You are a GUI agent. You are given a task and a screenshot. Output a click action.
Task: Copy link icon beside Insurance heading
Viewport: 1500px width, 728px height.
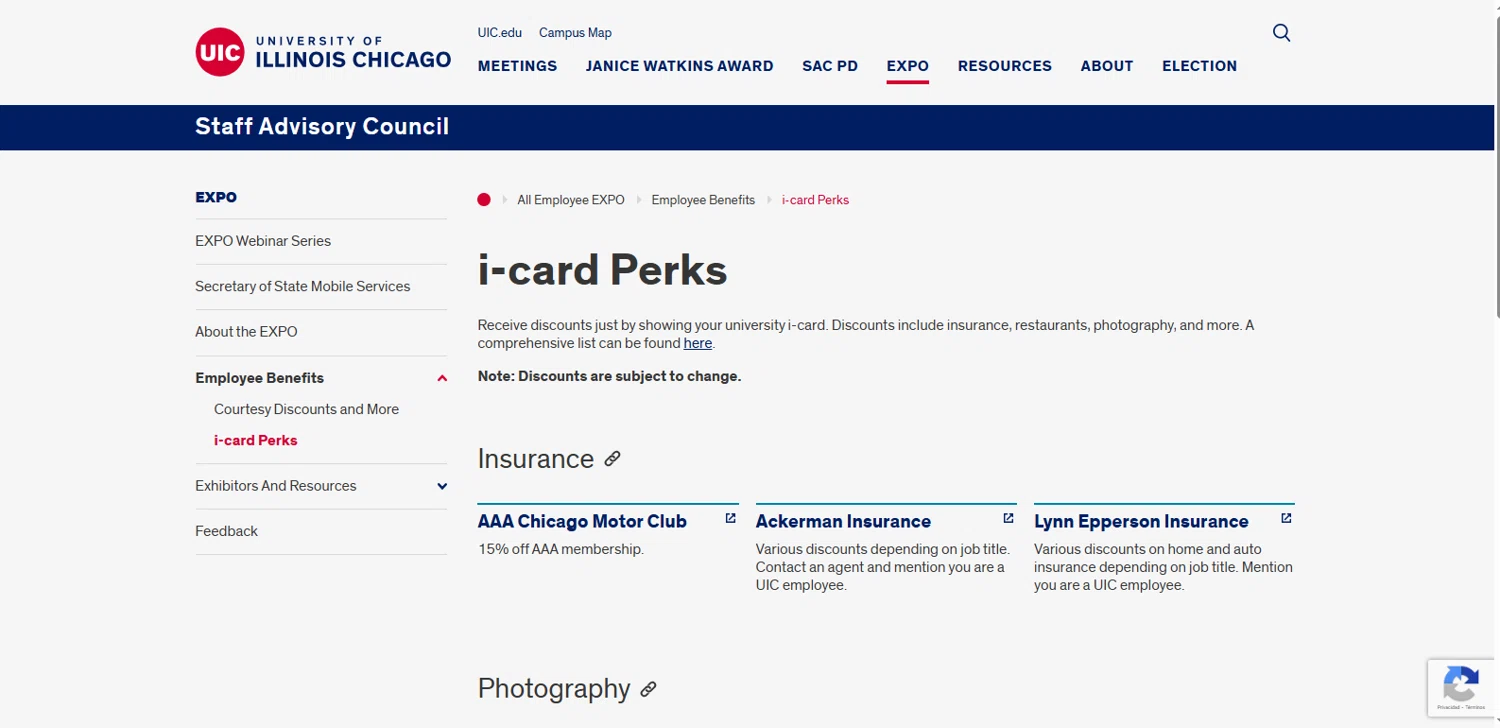(613, 459)
